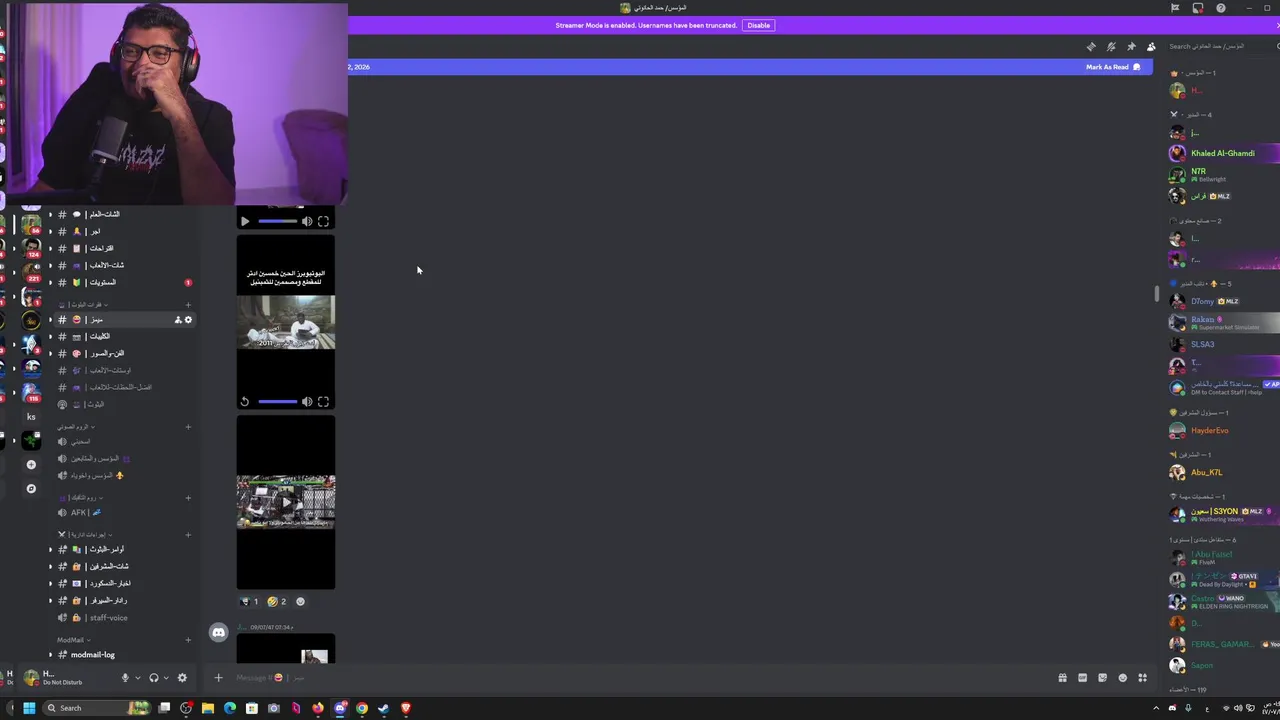Click the laughing reaction with count 2
The height and width of the screenshot is (720, 1280).
277,601
